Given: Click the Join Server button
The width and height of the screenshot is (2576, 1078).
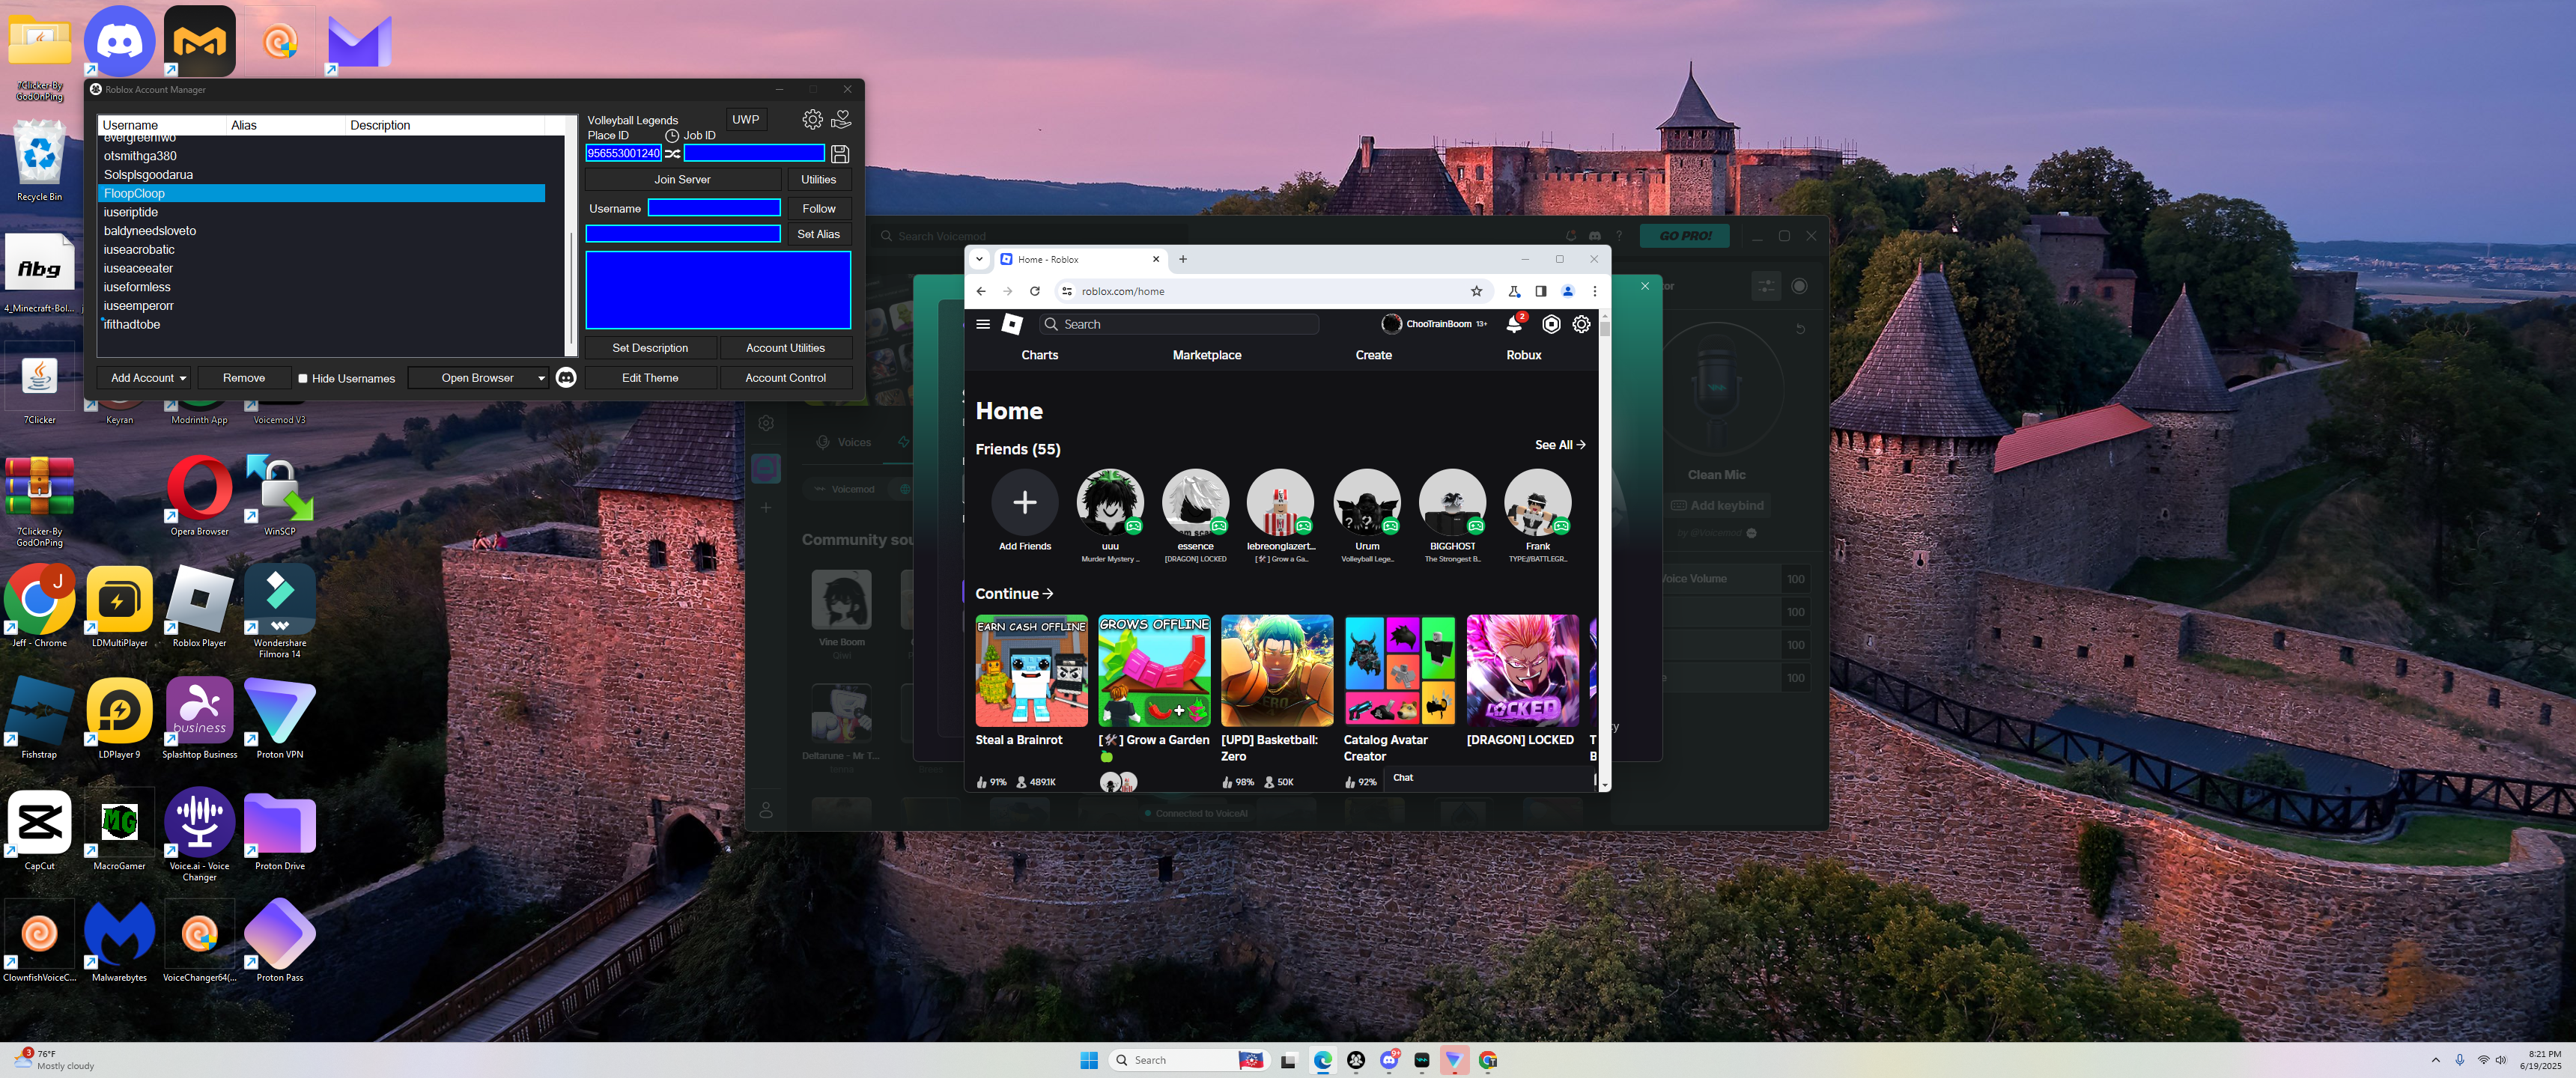Looking at the screenshot, I should [x=682, y=180].
